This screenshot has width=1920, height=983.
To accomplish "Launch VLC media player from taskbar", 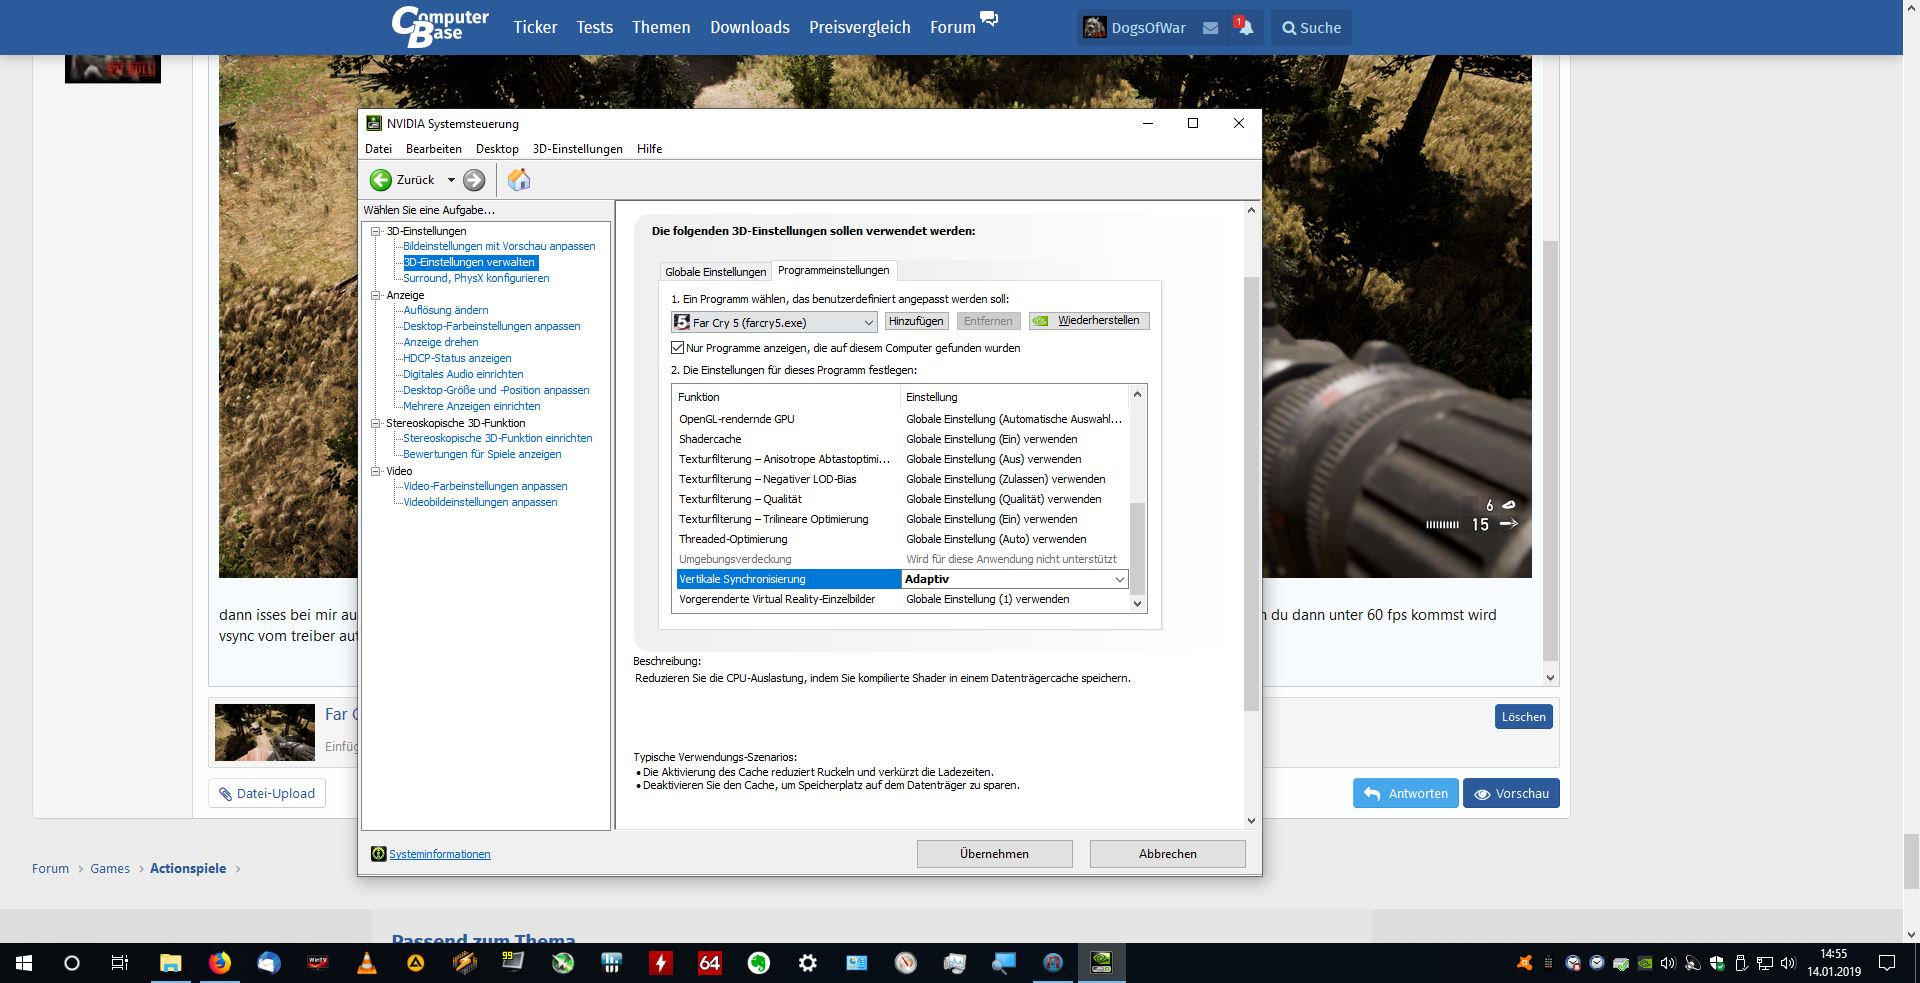I will coord(367,963).
